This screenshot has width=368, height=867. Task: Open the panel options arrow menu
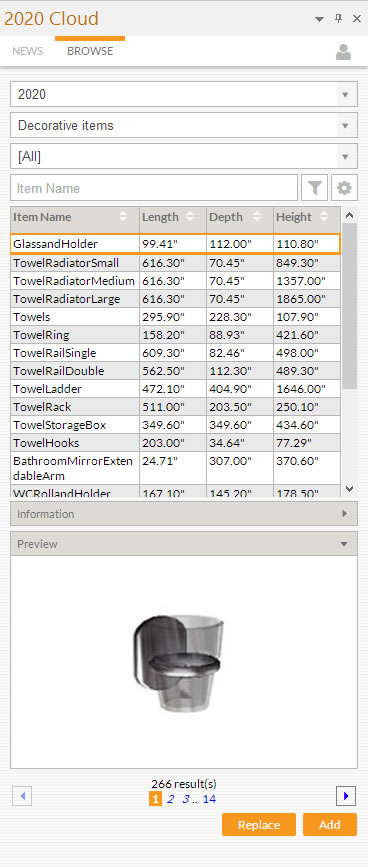pyautogui.click(x=319, y=19)
